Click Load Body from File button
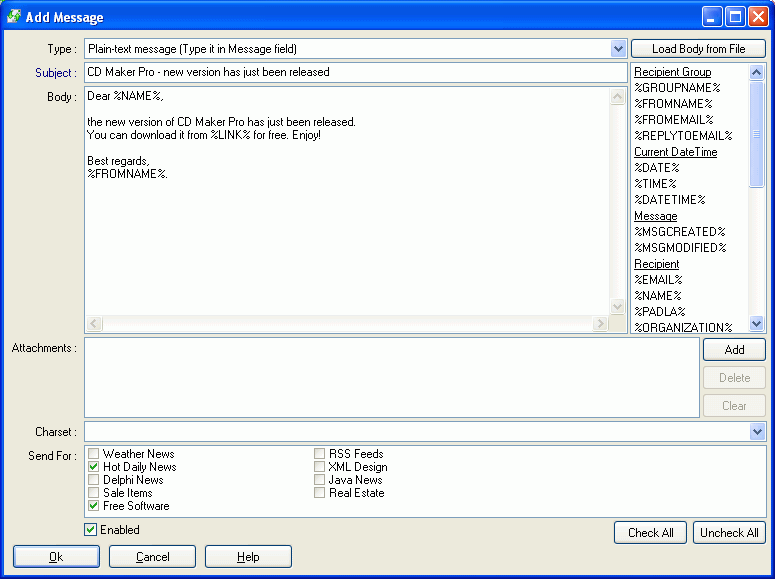The image size is (775, 579). [698, 48]
